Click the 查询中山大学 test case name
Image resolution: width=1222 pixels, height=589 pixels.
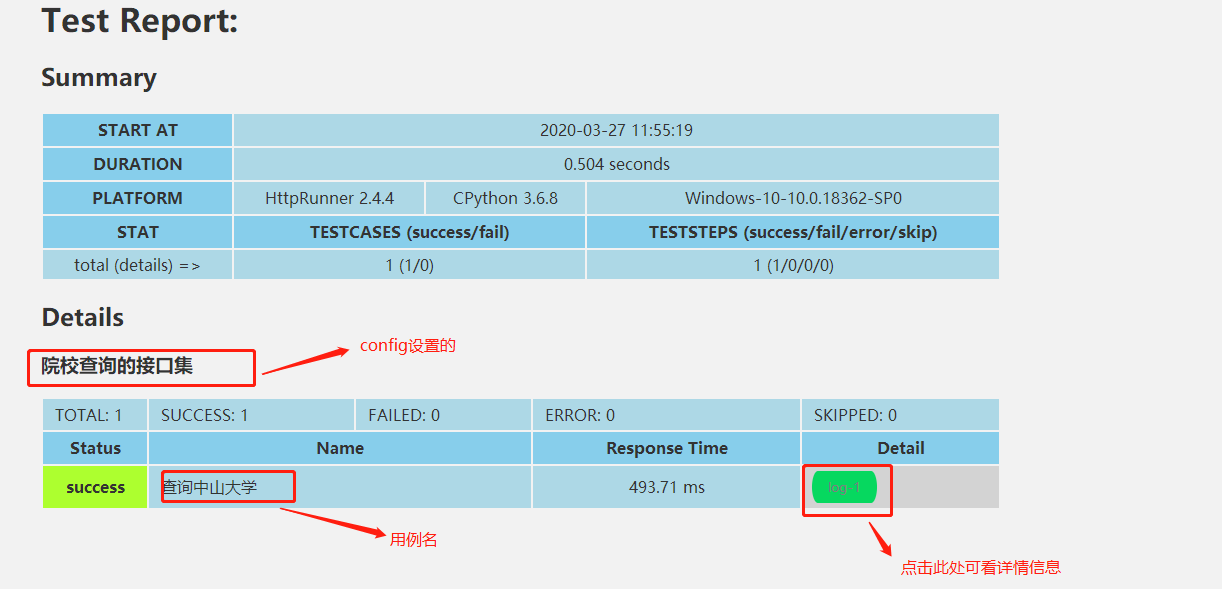(x=226, y=486)
